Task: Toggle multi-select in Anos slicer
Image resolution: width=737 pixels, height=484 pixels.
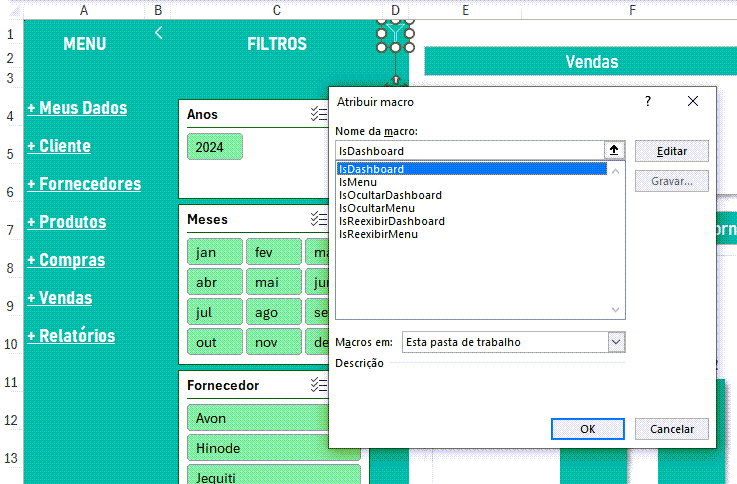Action: coord(319,115)
